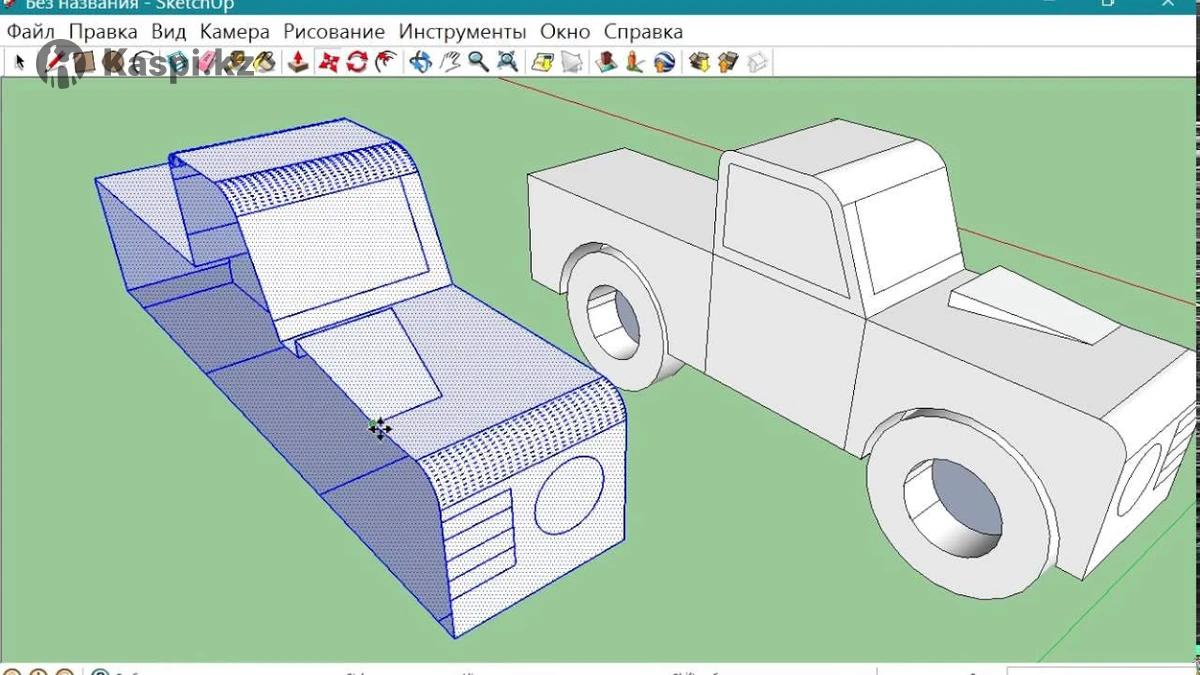Open the Правка menu
Viewport: 1200px width, 675px height.
tap(103, 31)
